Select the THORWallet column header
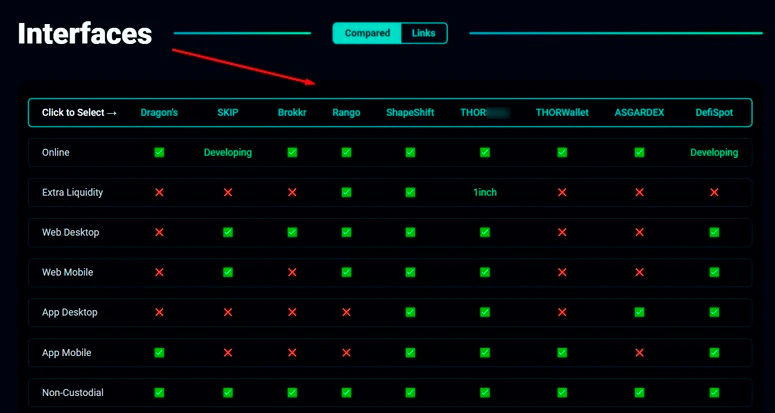Screen dimensions: 775x413 [562, 113]
